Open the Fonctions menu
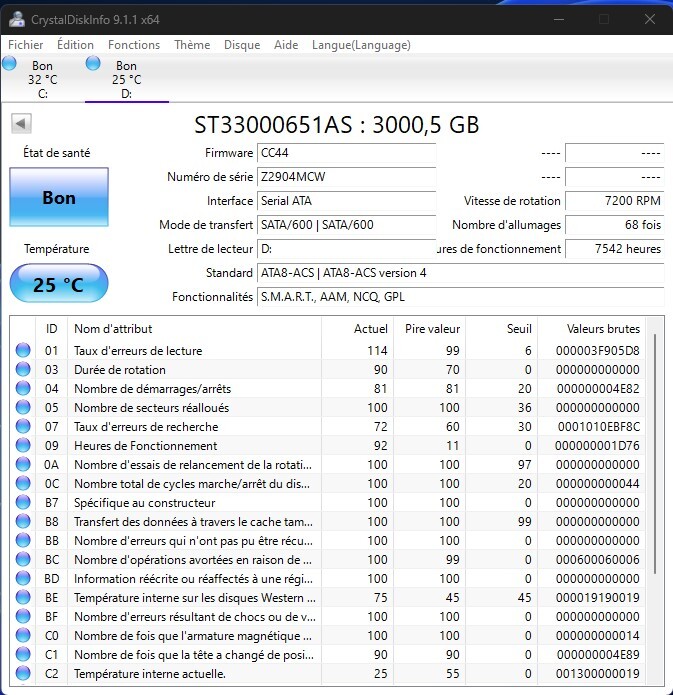The height and width of the screenshot is (695, 673). pyautogui.click(x=133, y=45)
